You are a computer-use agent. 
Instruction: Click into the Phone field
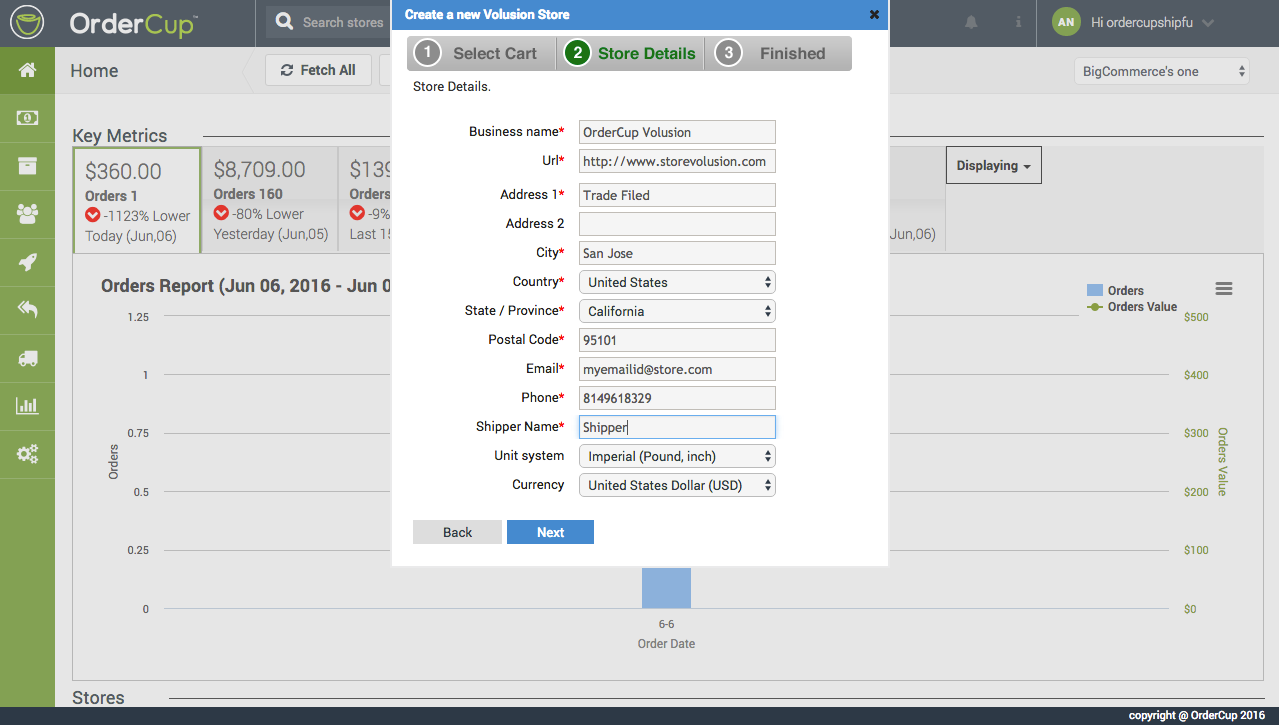677,398
